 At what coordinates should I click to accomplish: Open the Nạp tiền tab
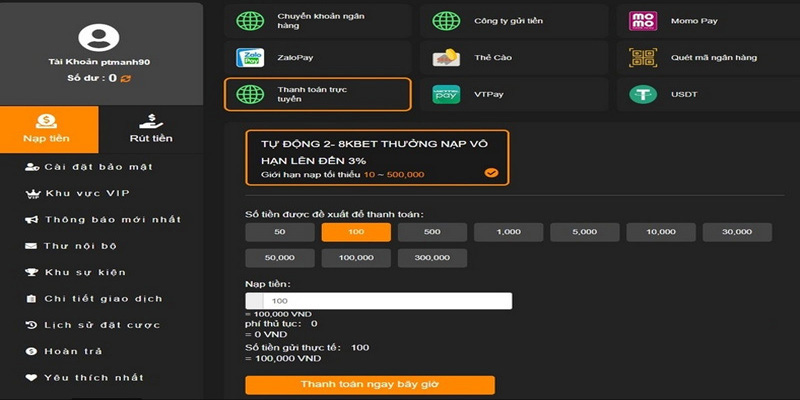click(x=49, y=128)
